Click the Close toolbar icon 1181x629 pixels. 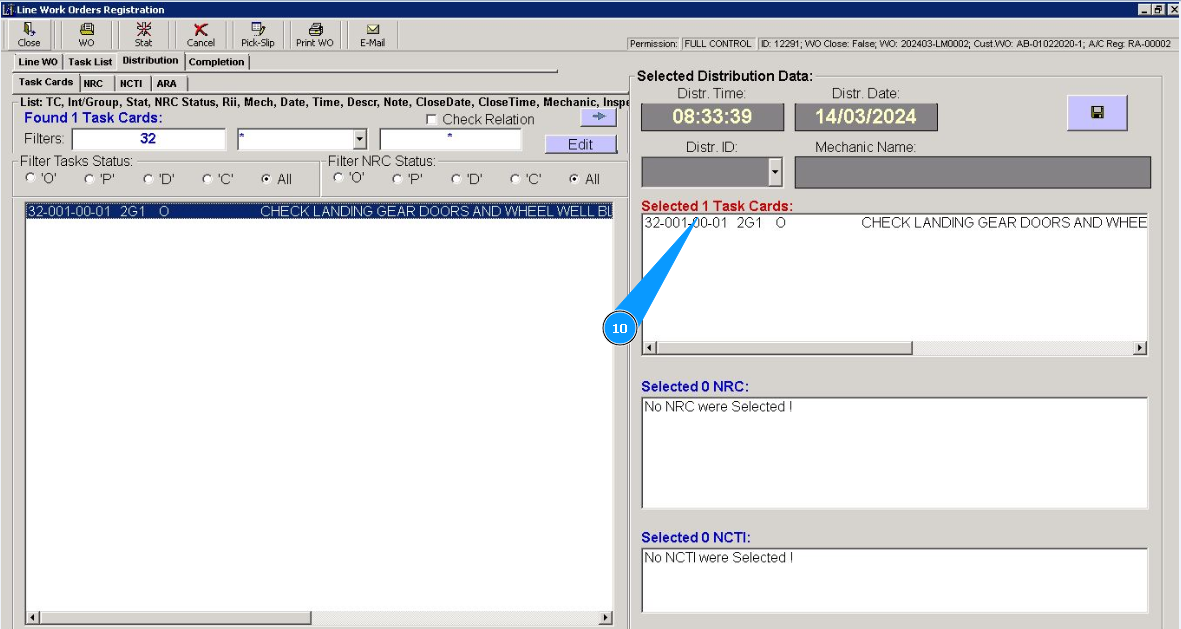(x=29, y=35)
